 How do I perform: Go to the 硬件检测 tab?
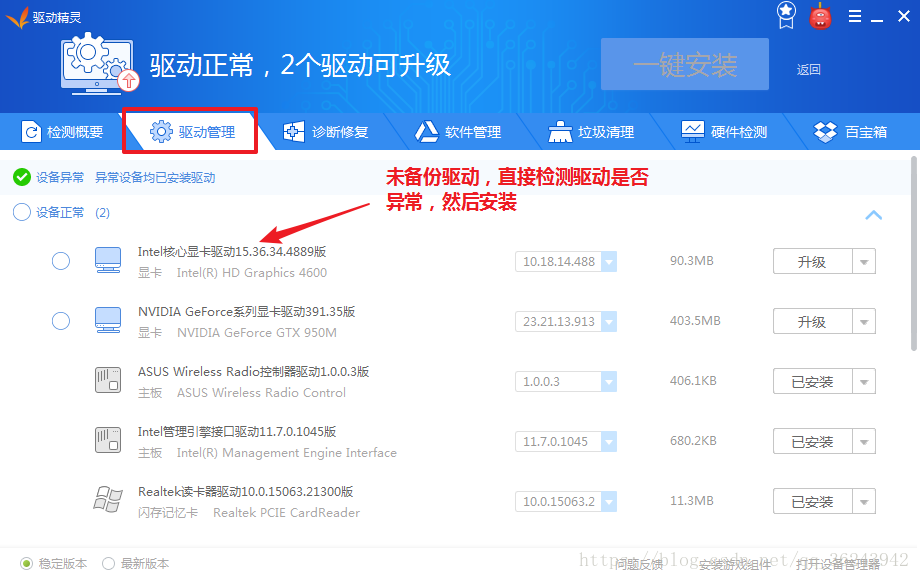(724, 132)
